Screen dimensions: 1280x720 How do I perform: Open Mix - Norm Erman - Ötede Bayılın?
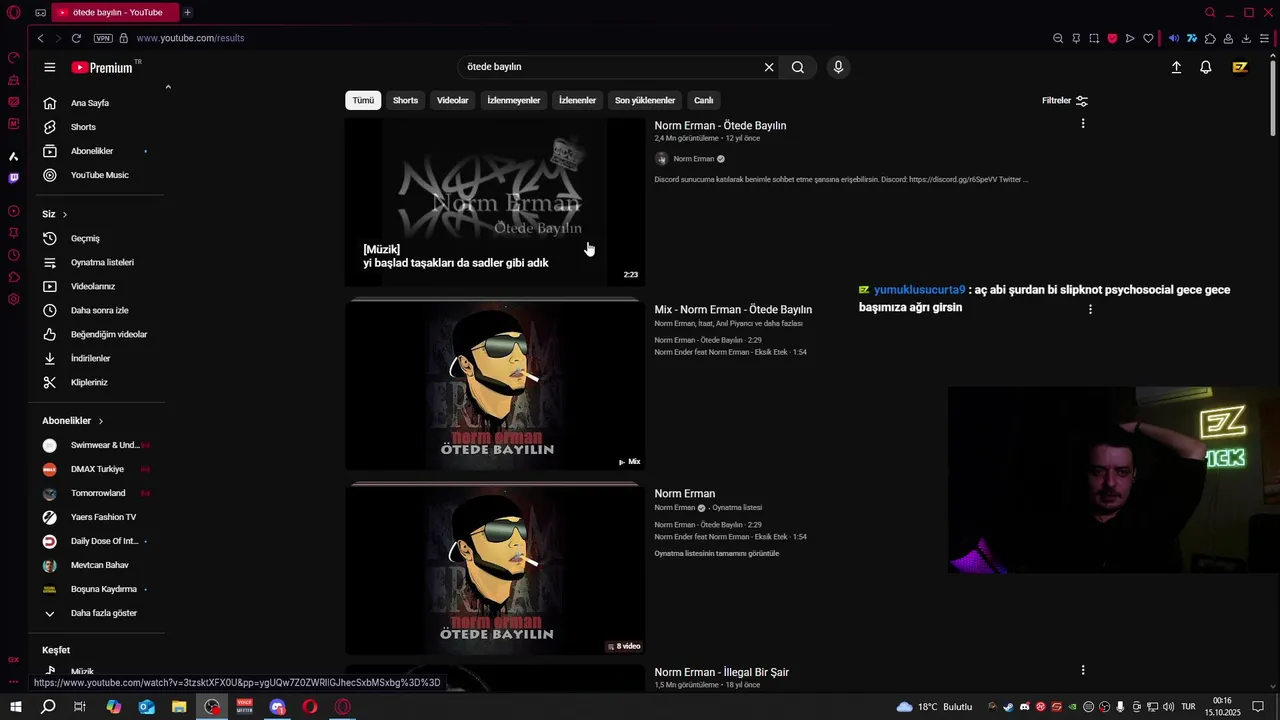[x=733, y=310]
